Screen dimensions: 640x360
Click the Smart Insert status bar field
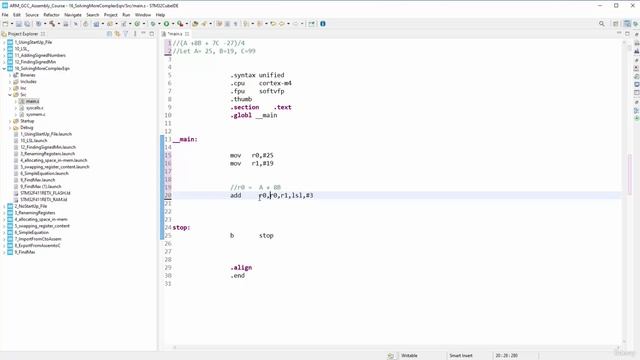461,356
